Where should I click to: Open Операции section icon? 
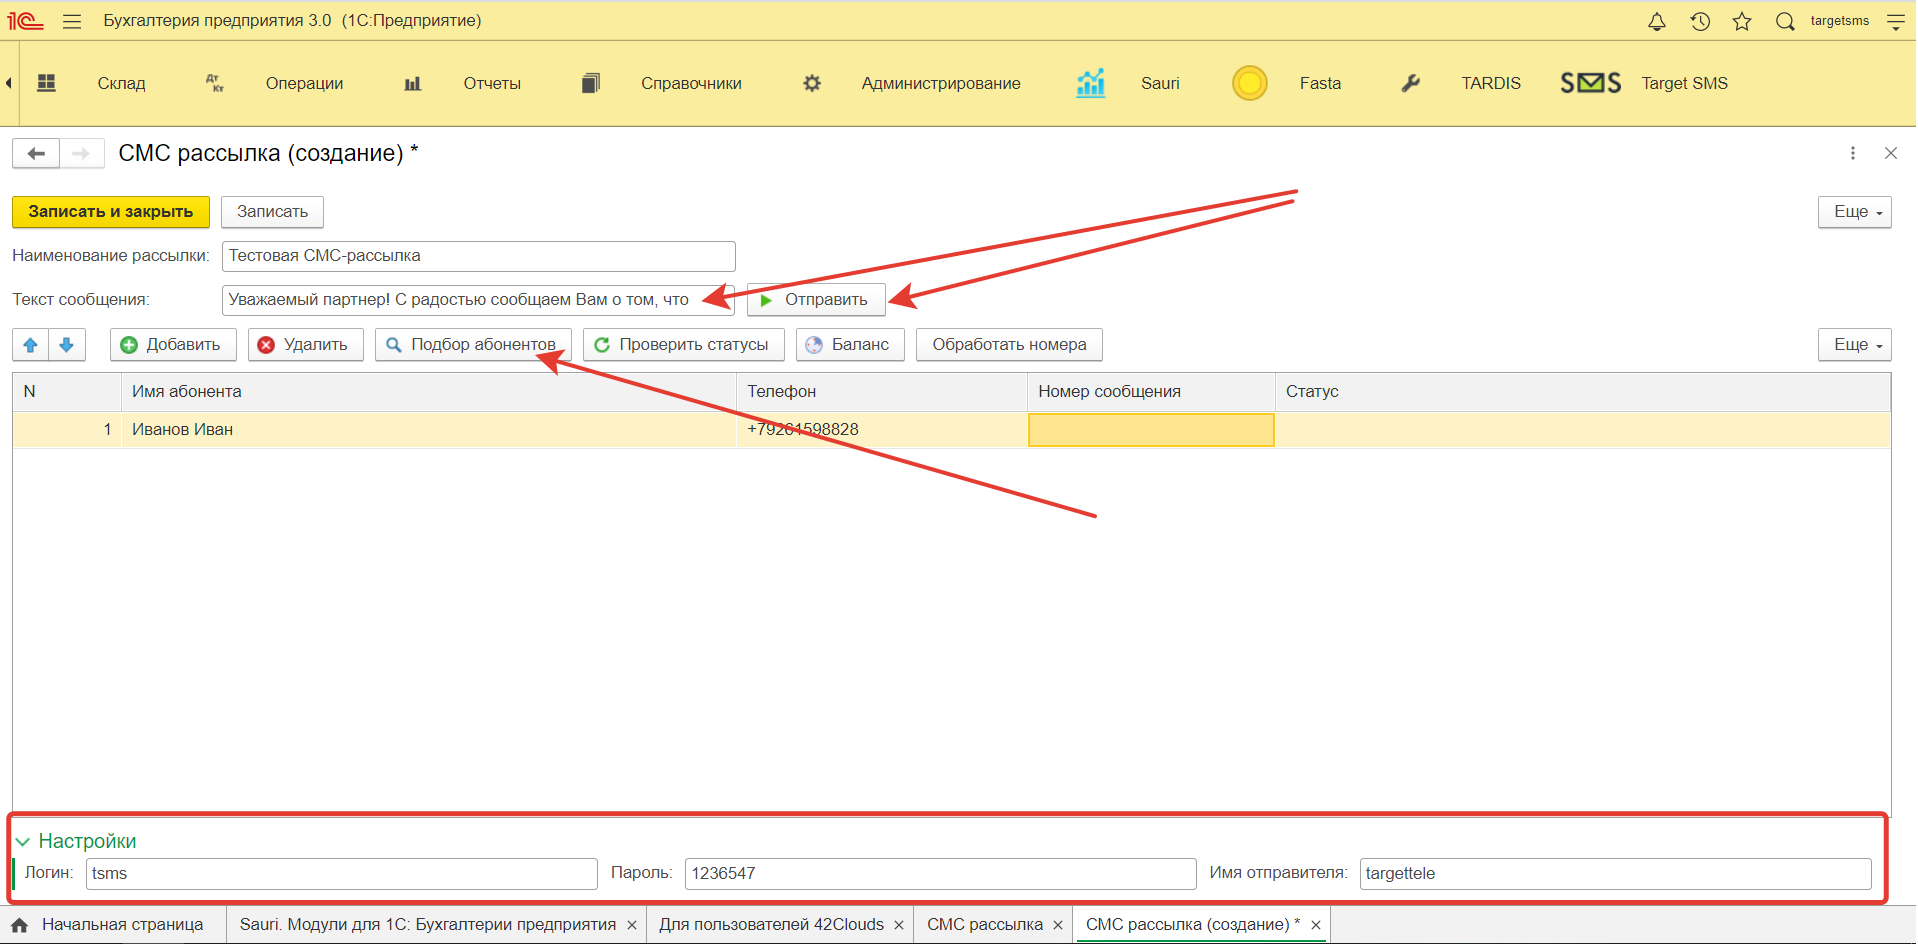(215, 83)
